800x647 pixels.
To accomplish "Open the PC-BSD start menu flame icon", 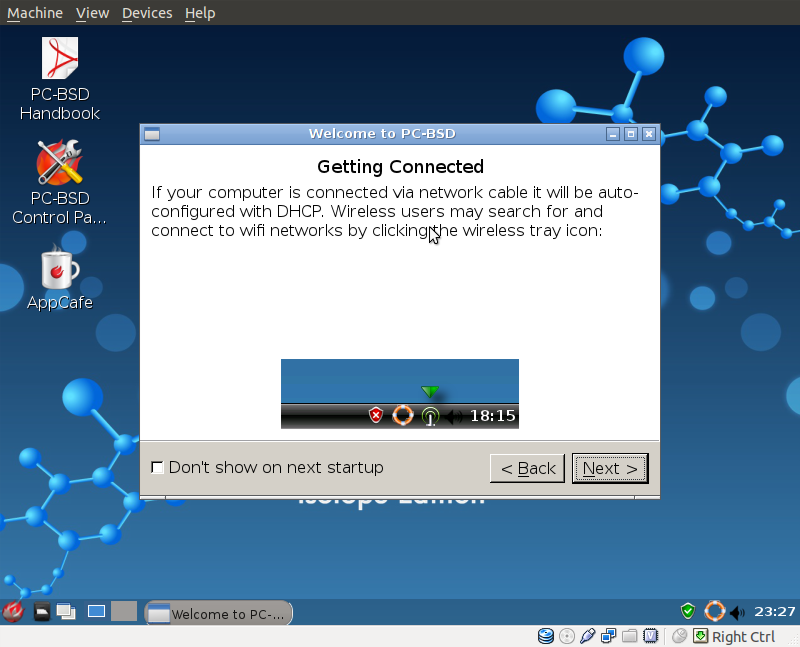I will point(13,611).
